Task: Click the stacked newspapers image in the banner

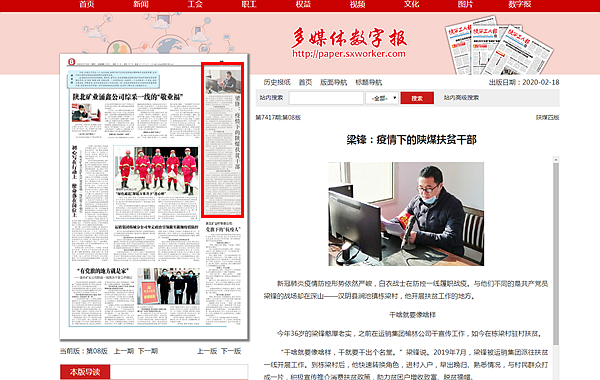Action: (499, 46)
